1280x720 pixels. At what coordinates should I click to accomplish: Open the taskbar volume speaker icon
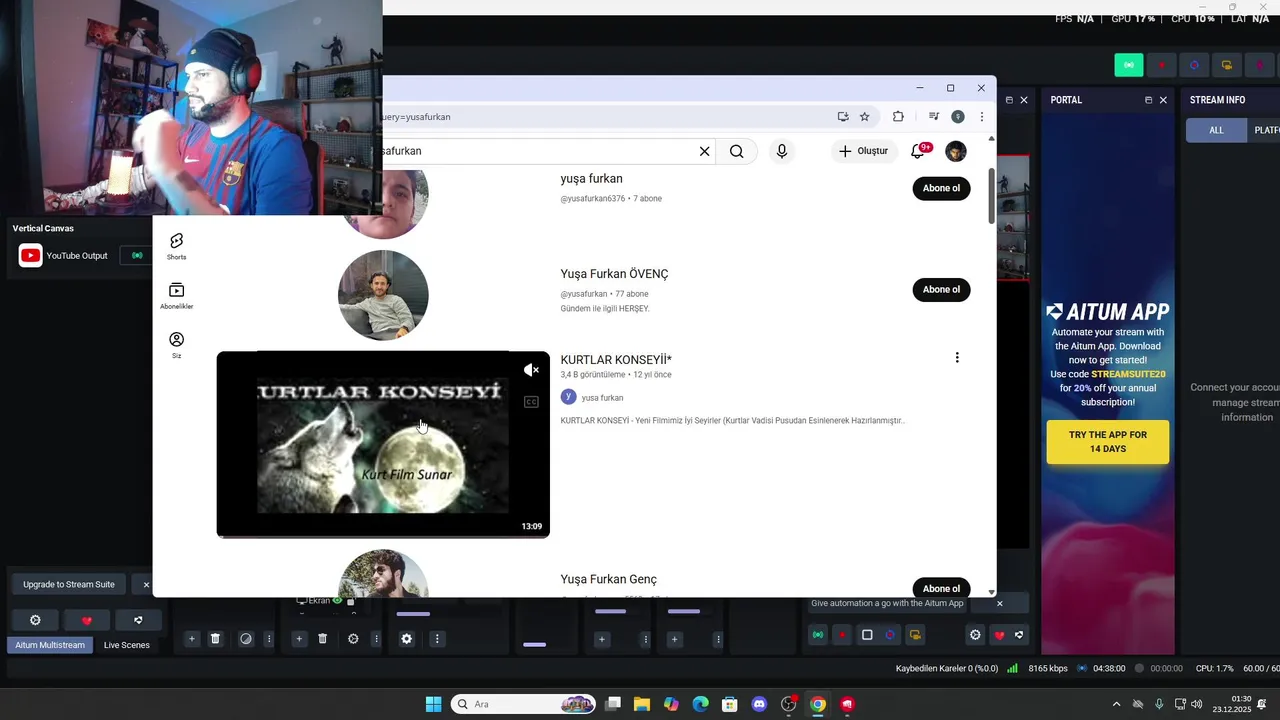click(1197, 704)
